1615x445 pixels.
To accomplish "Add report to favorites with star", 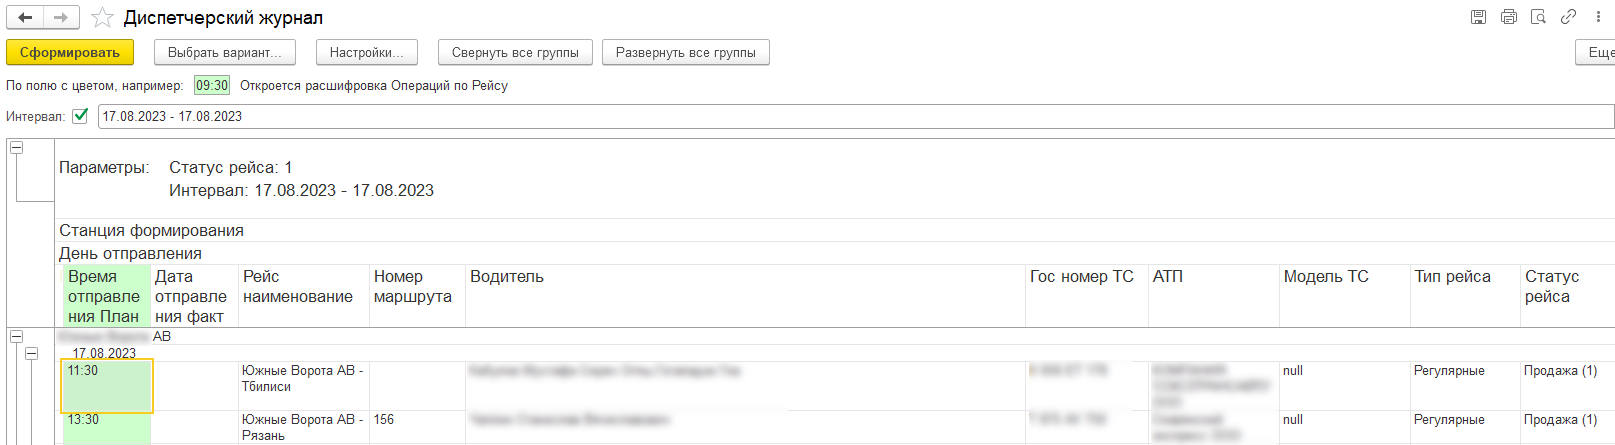I will coord(102,18).
